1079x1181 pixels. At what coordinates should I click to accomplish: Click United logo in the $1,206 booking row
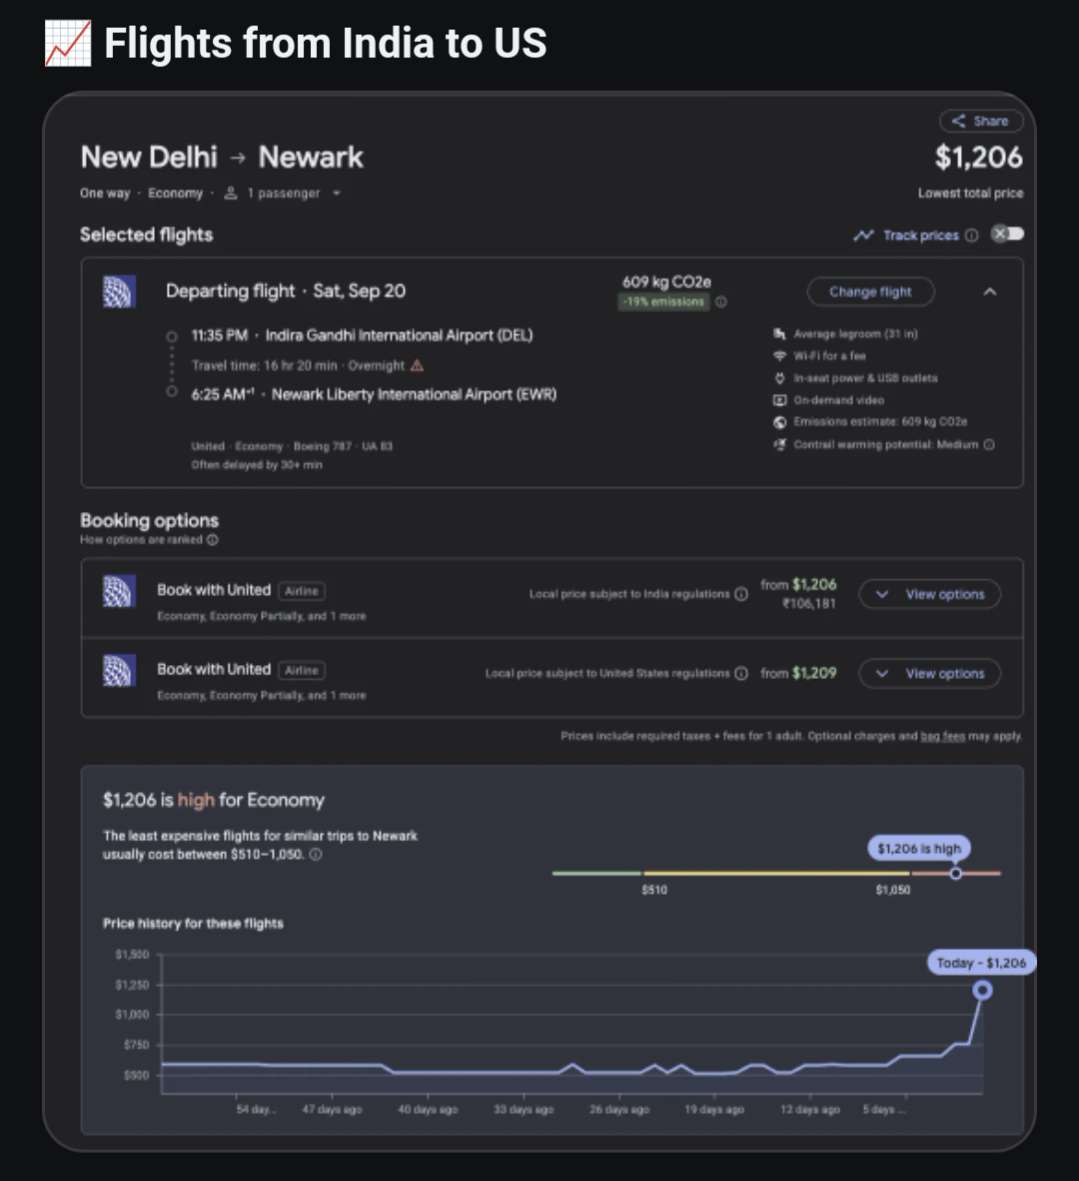tap(119, 591)
